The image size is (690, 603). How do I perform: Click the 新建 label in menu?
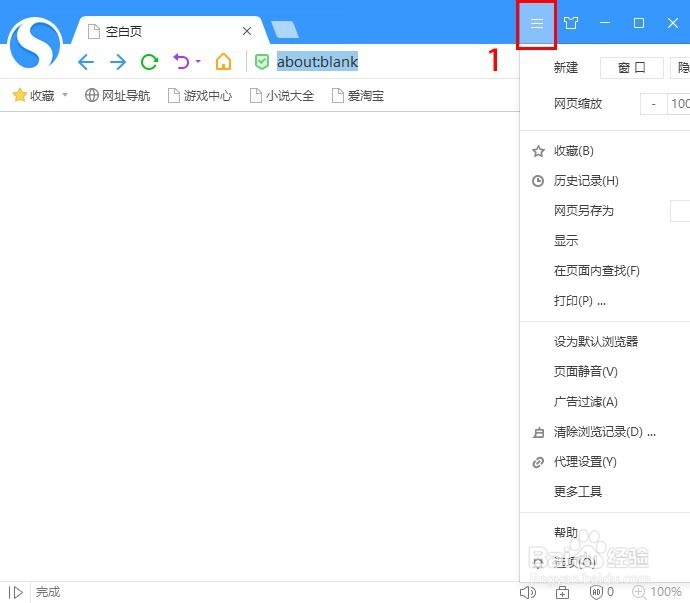coord(566,68)
